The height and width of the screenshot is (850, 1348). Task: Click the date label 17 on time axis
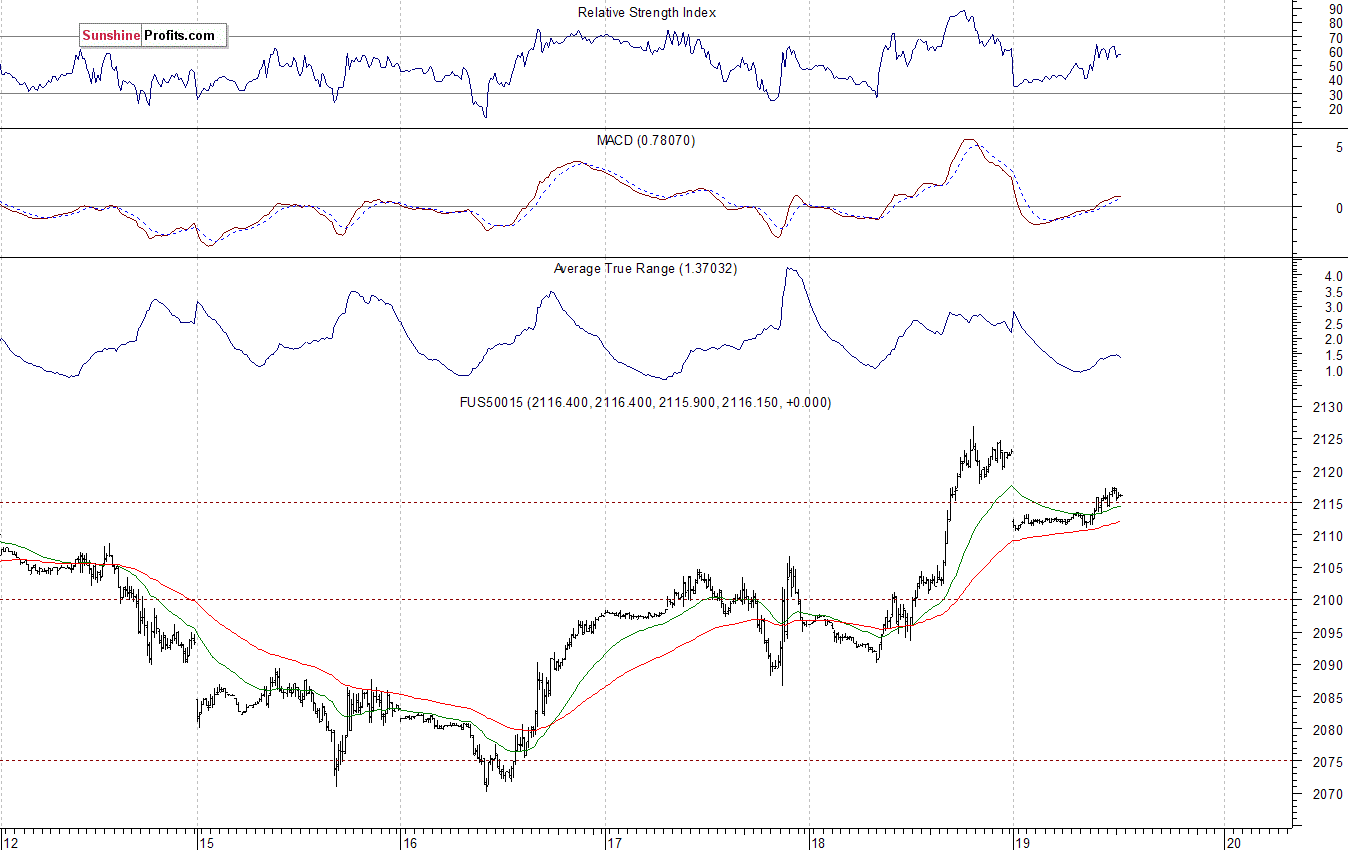pyautogui.click(x=614, y=842)
